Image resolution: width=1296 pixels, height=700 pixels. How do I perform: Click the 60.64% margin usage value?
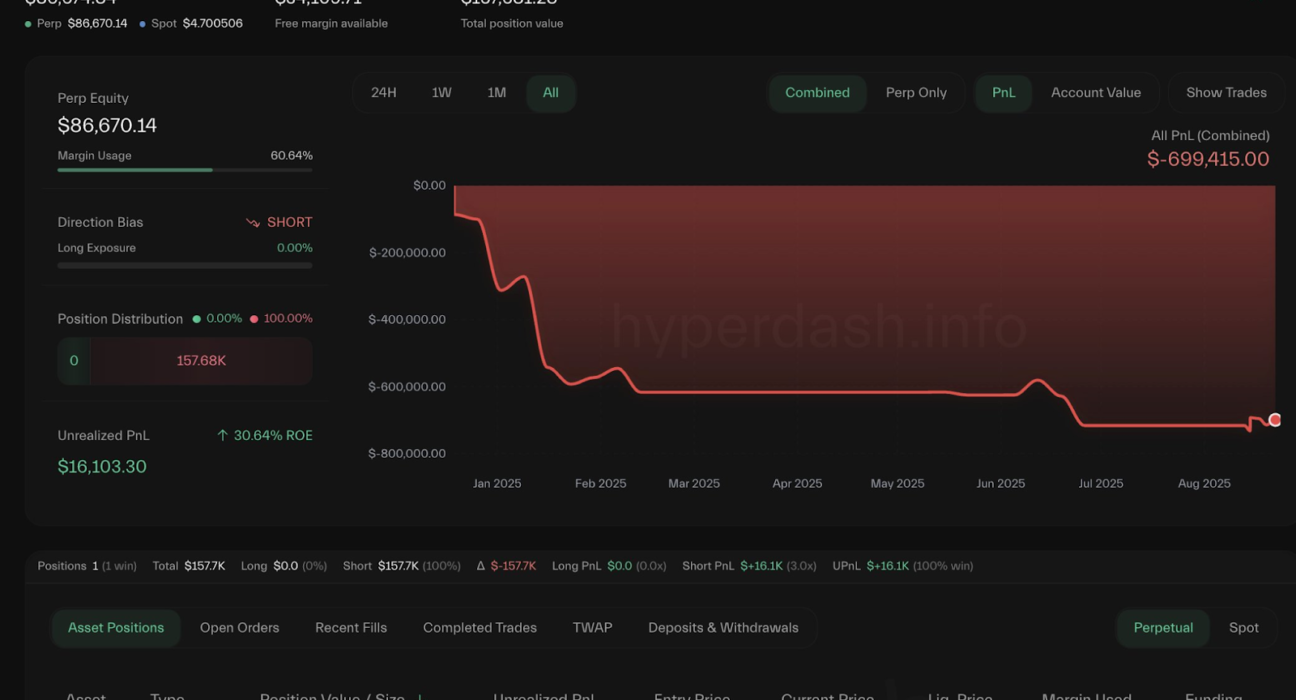(x=291, y=156)
